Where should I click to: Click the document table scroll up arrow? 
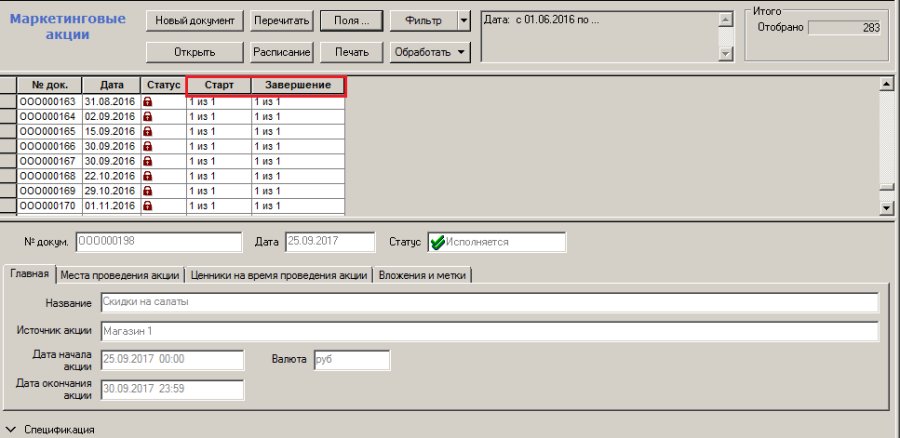click(887, 84)
